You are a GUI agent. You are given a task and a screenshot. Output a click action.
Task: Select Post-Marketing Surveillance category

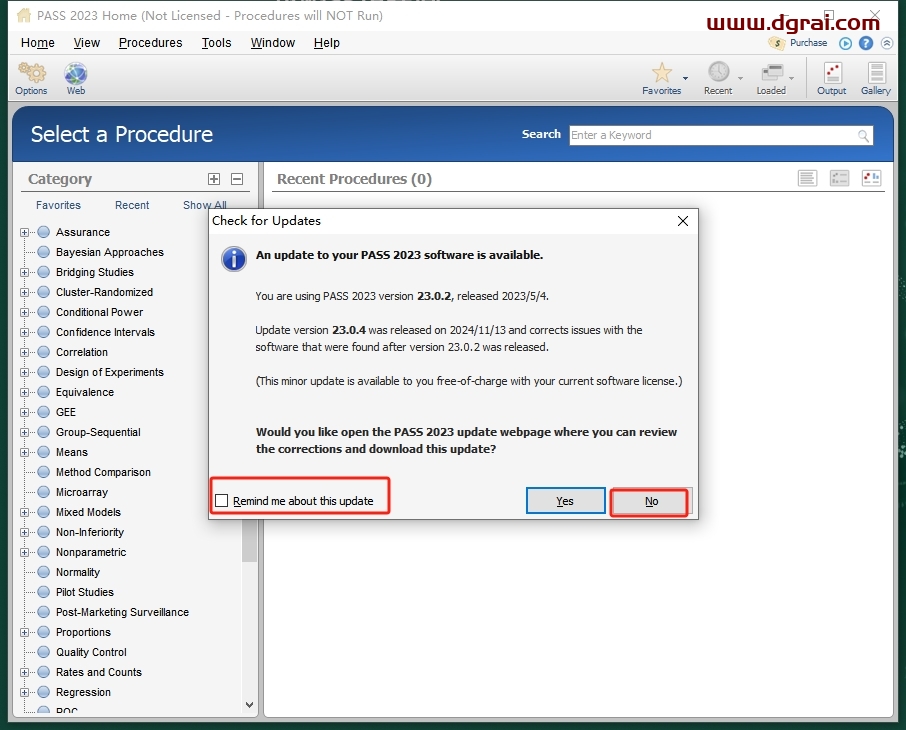point(122,612)
